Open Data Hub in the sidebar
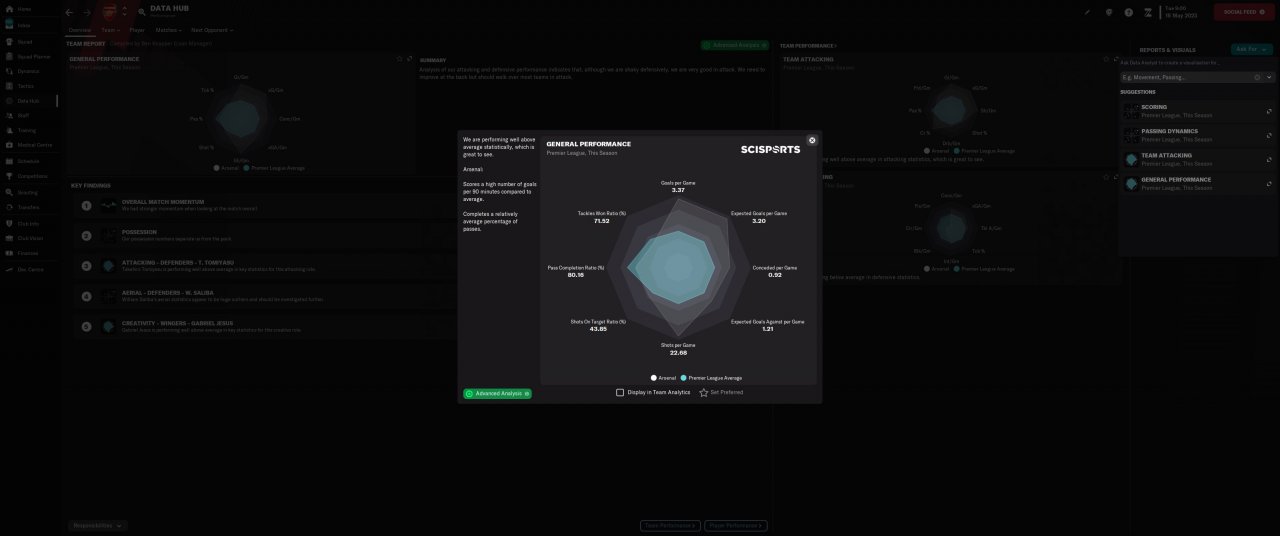This screenshot has width=1280, height=536. point(28,101)
